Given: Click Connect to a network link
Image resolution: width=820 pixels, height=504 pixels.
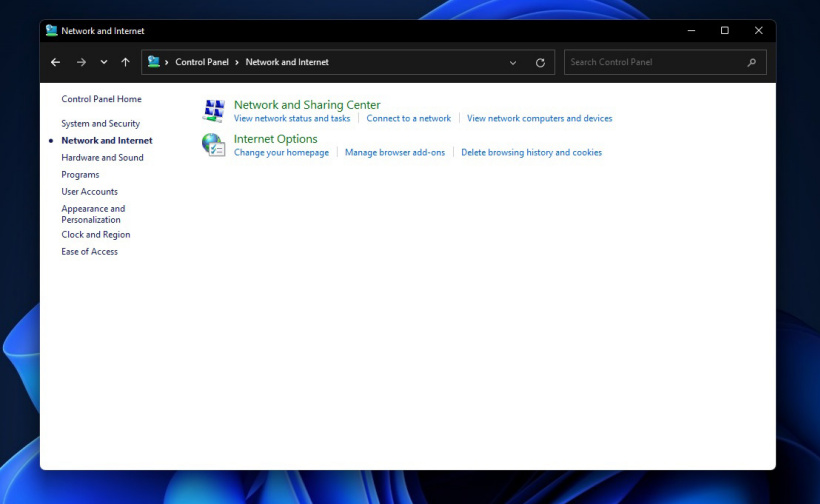Looking at the screenshot, I should (408, 119).
